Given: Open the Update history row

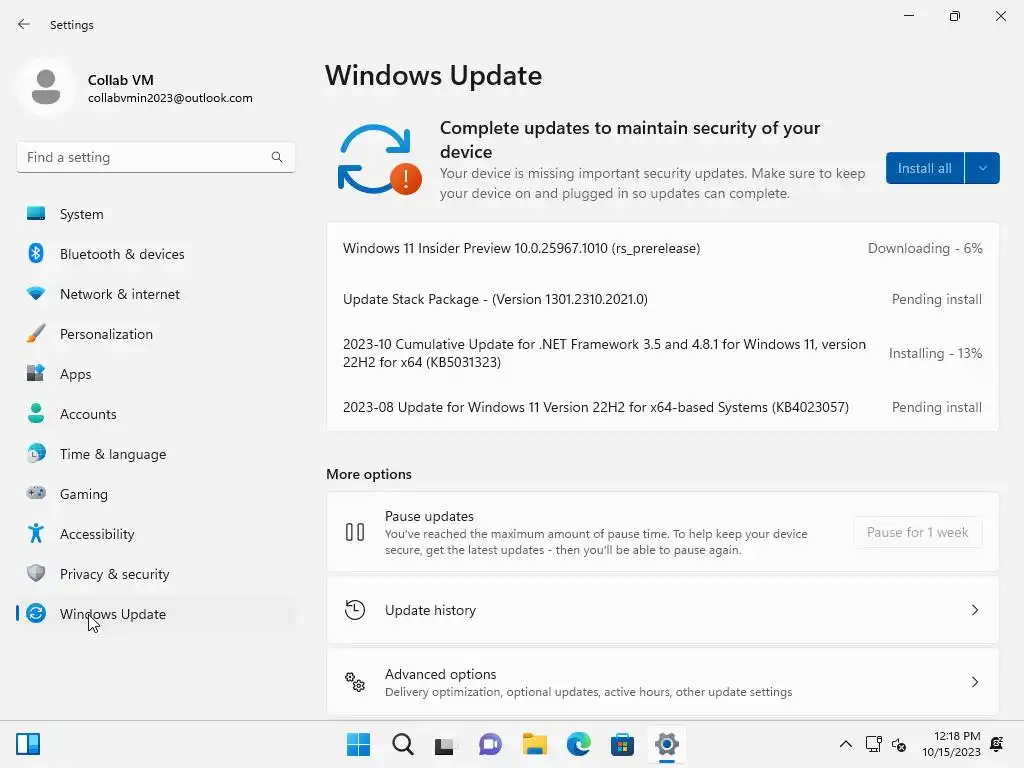Looking at the screenshot, I should (662, 610).
